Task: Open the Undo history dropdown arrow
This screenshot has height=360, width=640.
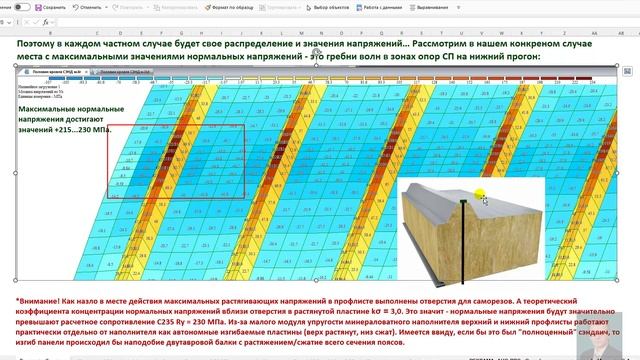Action: pos(107,7)
